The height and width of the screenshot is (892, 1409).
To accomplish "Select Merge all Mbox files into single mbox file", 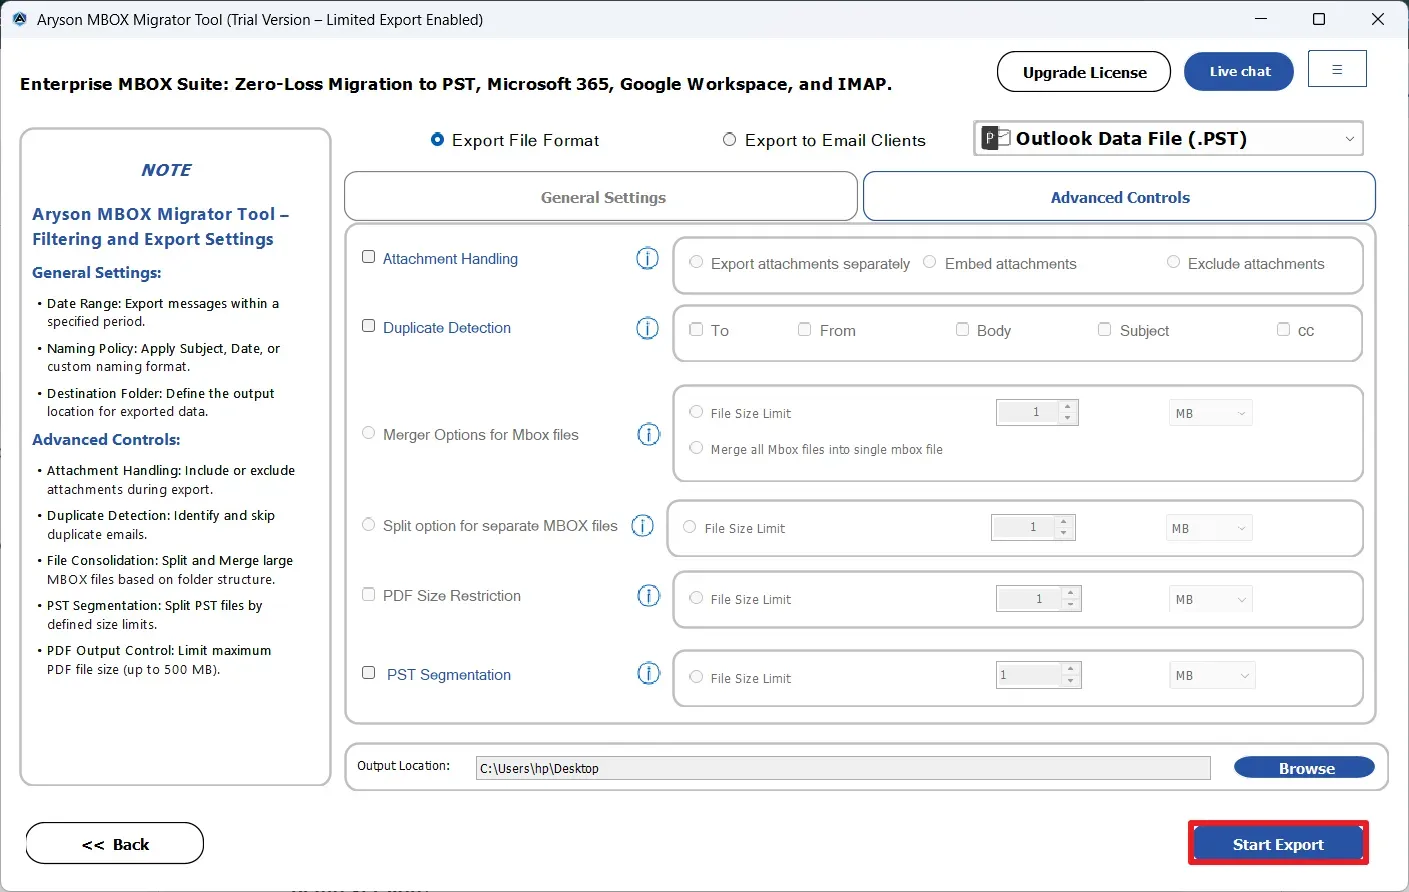I will coord(696,448).
